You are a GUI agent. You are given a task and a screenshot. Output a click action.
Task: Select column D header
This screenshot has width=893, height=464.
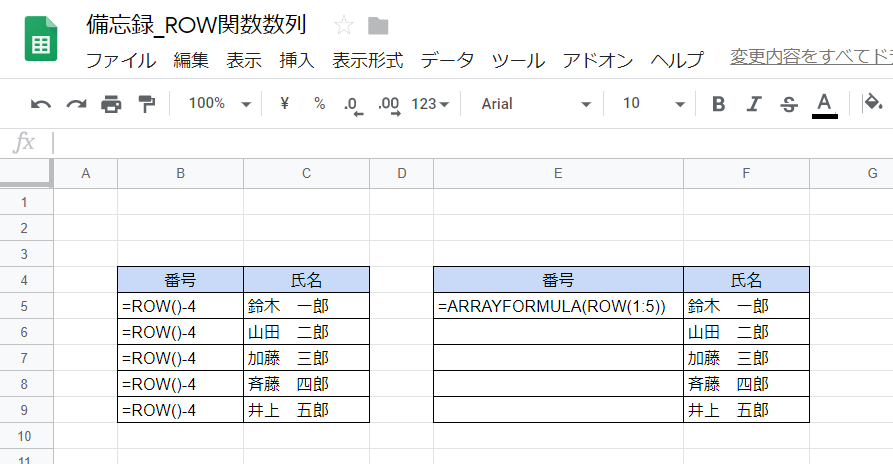tap(402, 174)
